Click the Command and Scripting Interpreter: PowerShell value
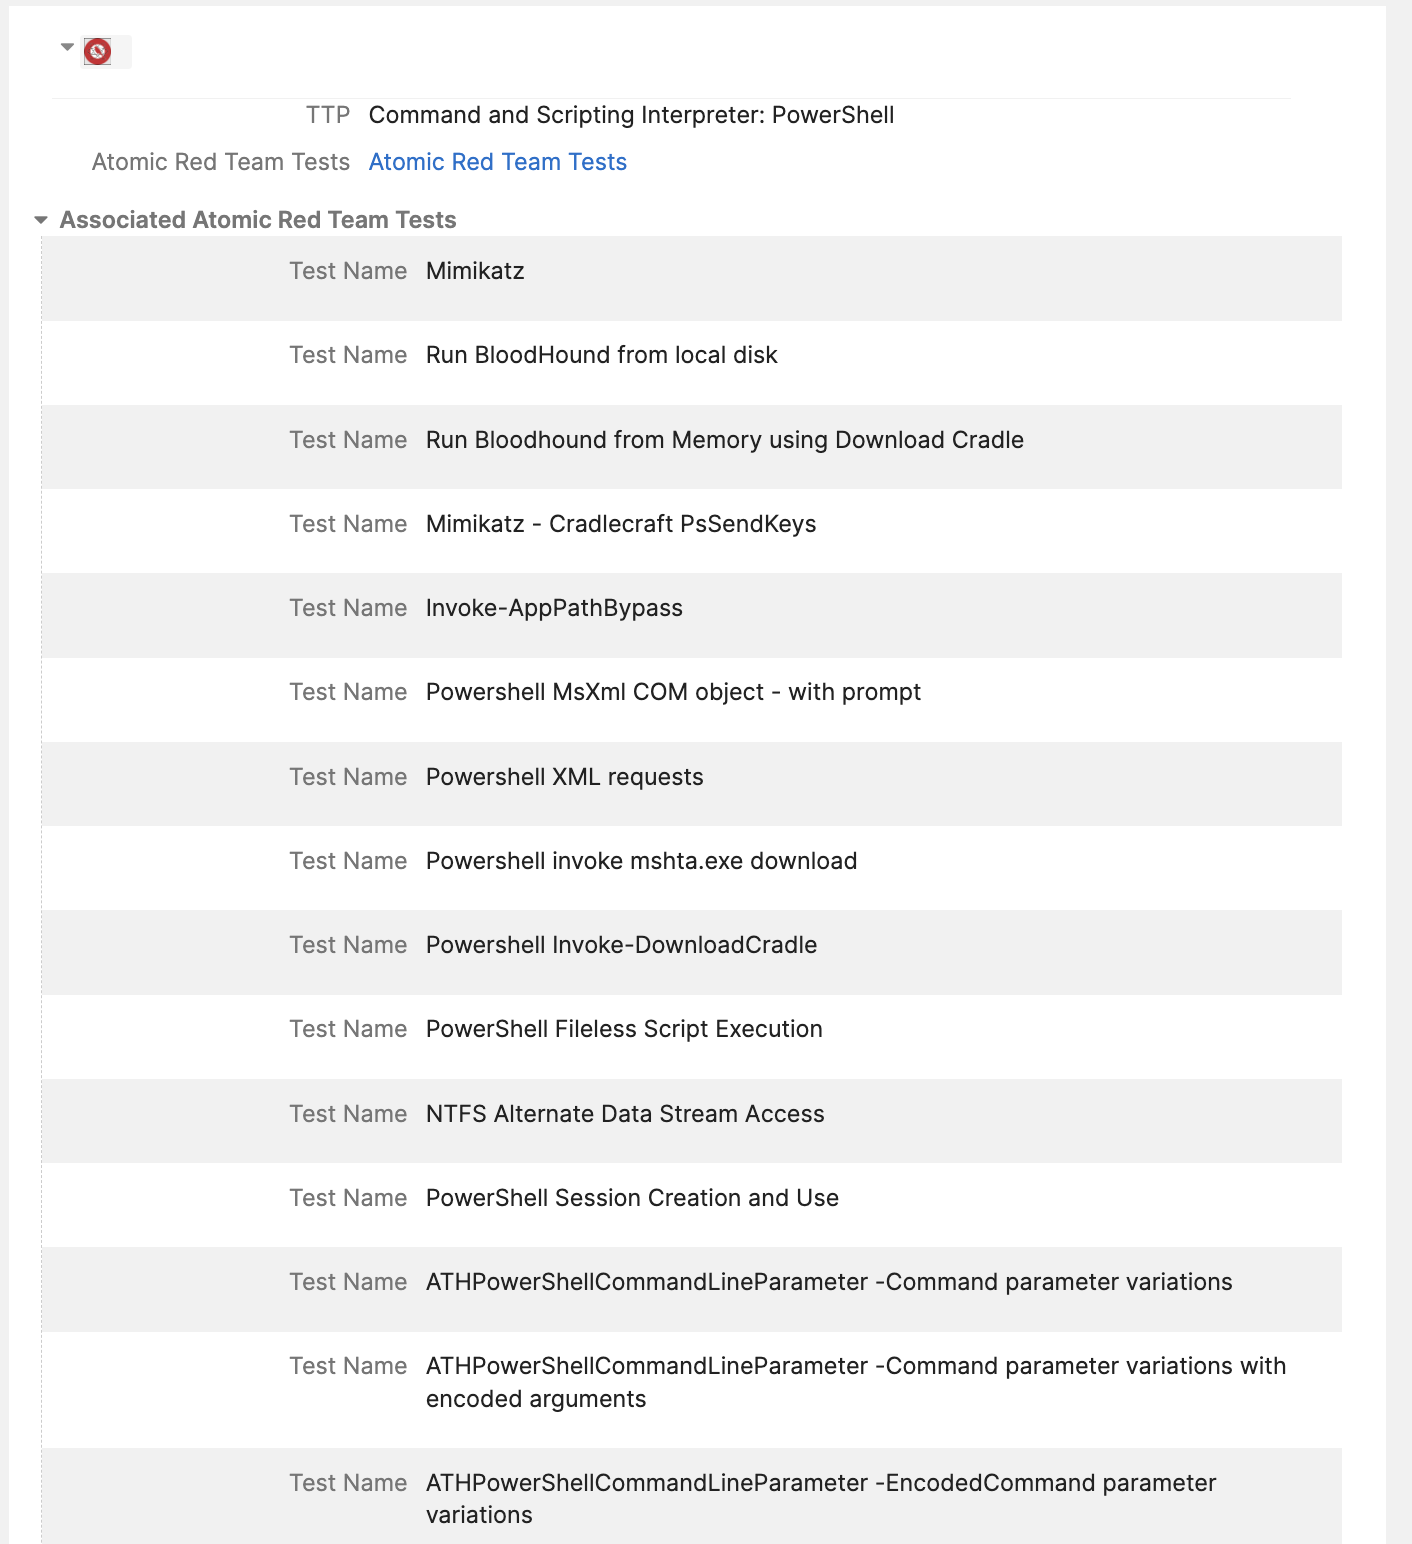 point(631,115)
